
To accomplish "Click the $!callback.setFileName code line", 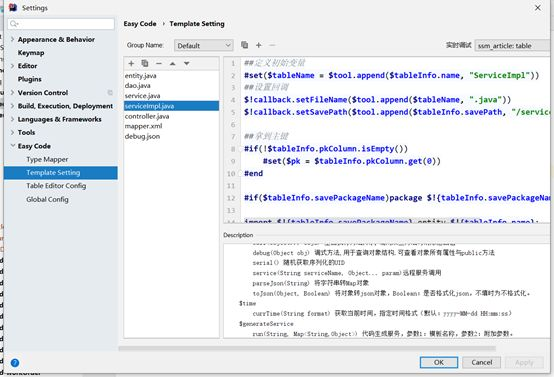I will click(x=377, y=100).
